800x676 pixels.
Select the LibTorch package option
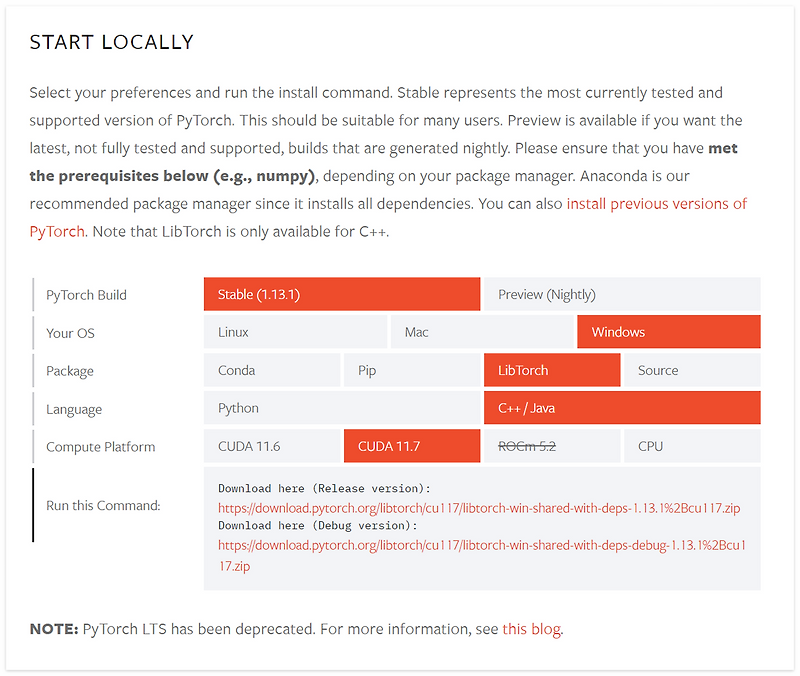tap(552, 370)
